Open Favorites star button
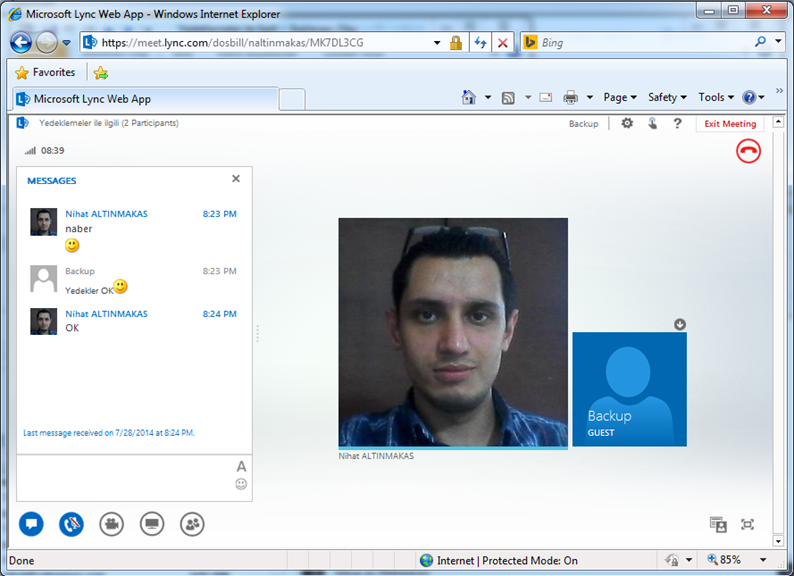 [45, 72]
